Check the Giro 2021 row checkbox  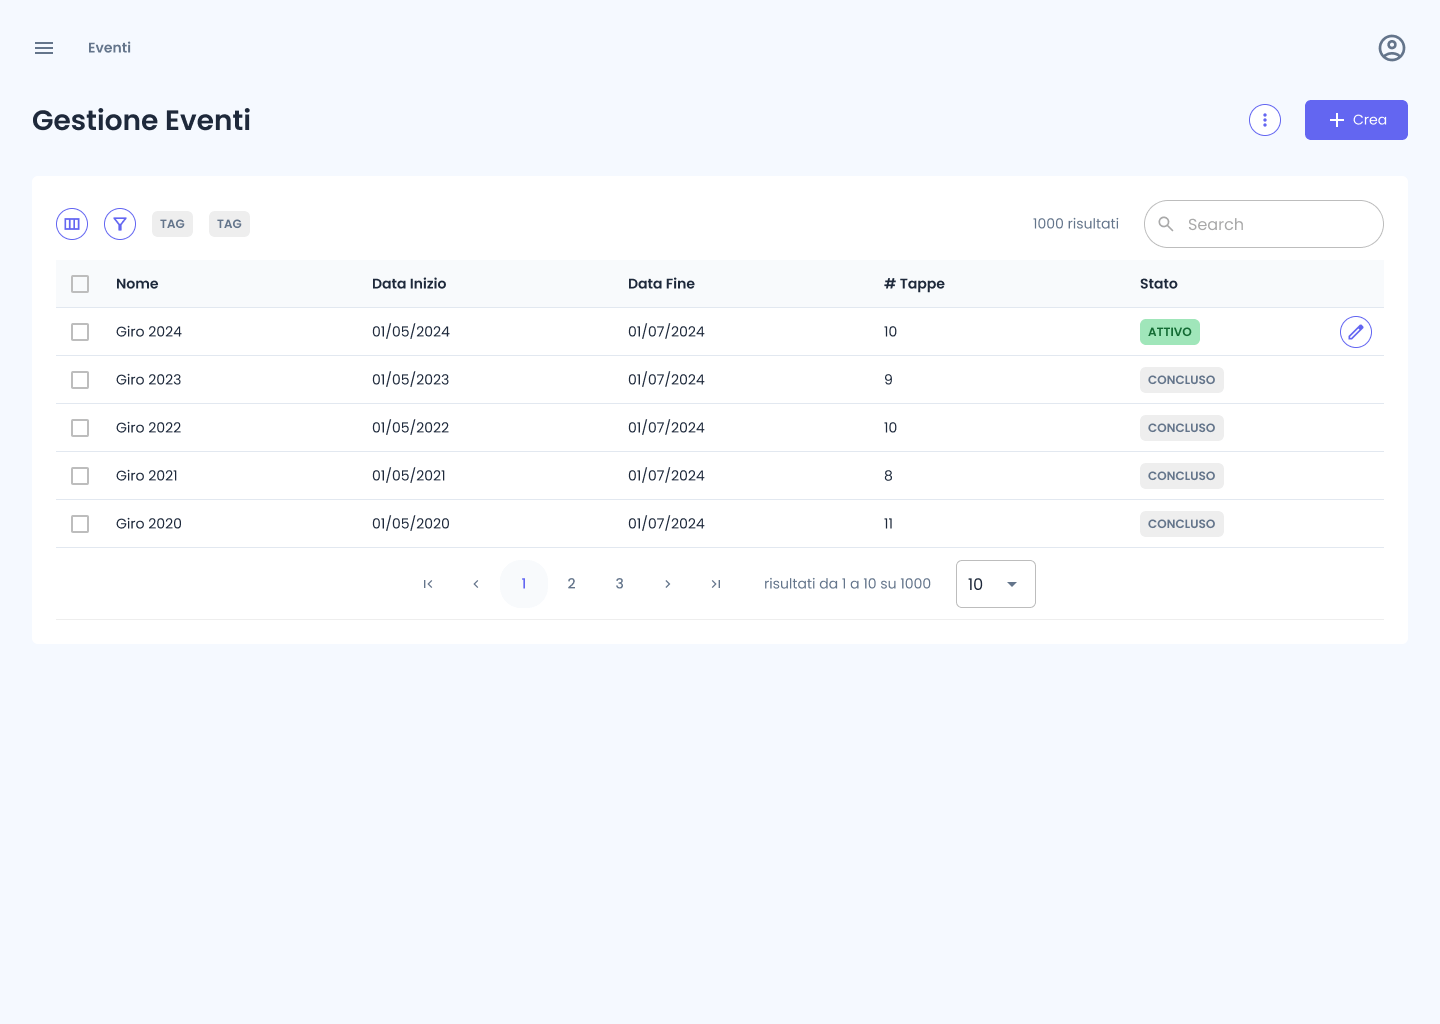(80, 476)
